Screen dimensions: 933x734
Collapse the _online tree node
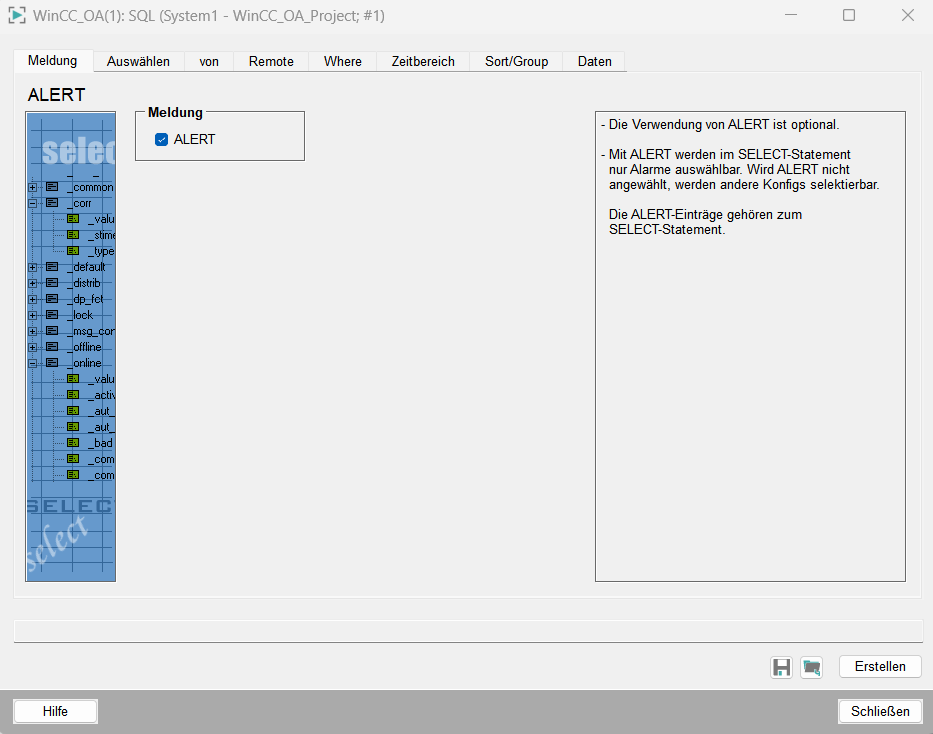pyautogui.click(x=33, y=363)
